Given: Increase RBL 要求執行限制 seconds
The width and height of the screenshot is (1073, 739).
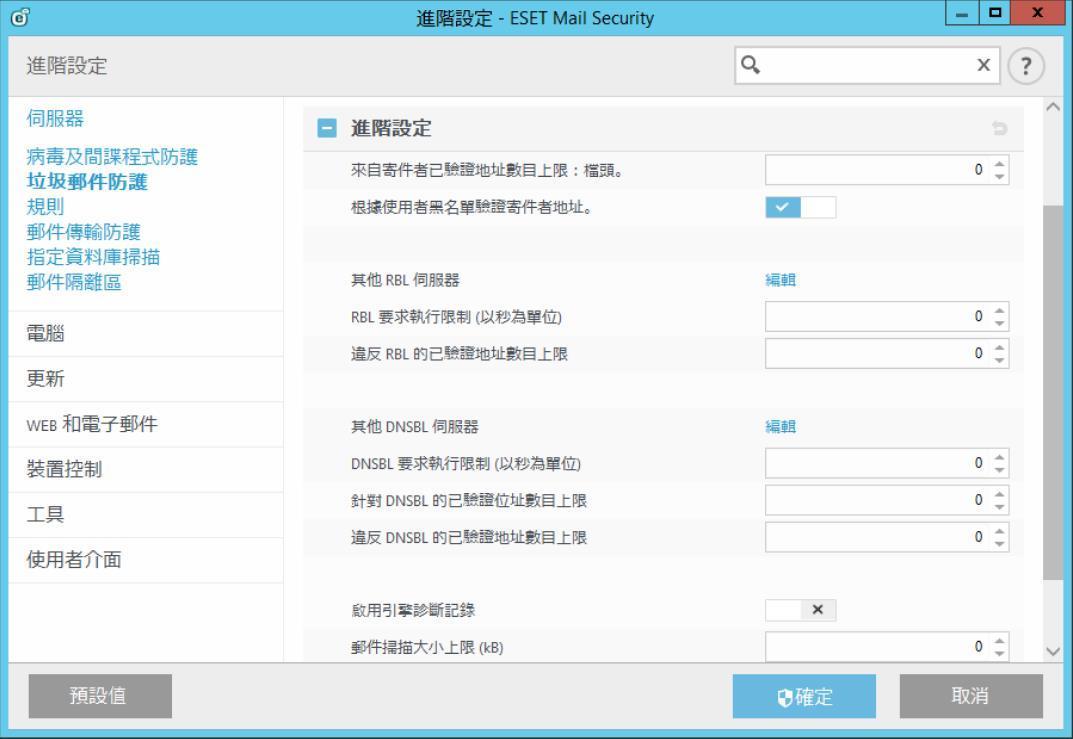Looking at the screenshot, I should point(1000,310).
